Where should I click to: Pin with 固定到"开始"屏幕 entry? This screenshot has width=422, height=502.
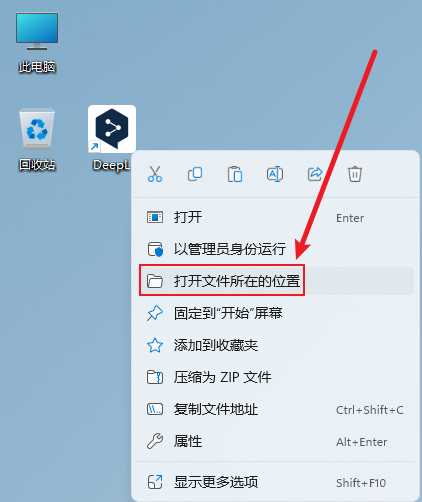pyautogui.click(x=275, y=313)
